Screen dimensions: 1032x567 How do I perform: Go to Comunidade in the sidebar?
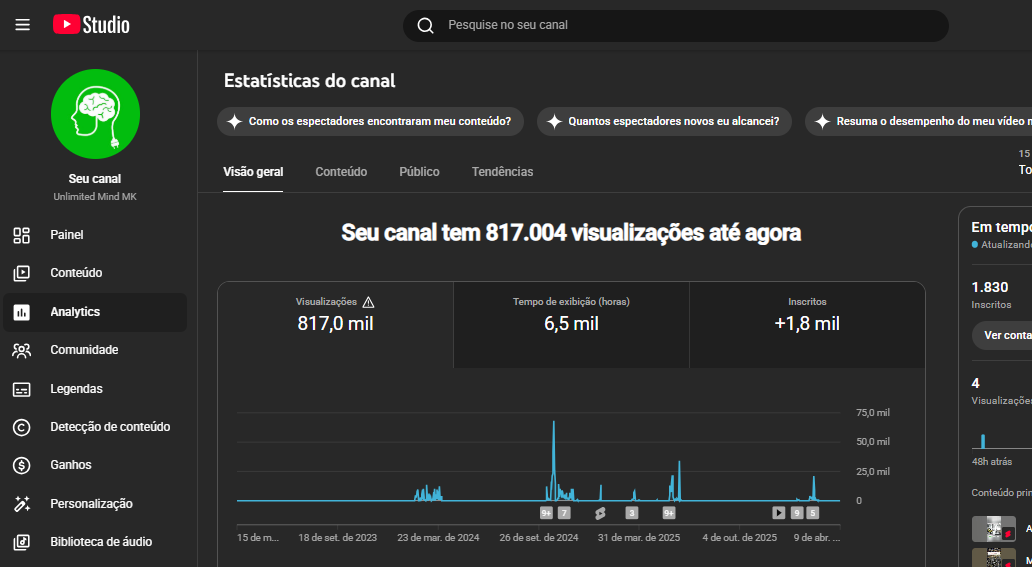coord(95,350)
